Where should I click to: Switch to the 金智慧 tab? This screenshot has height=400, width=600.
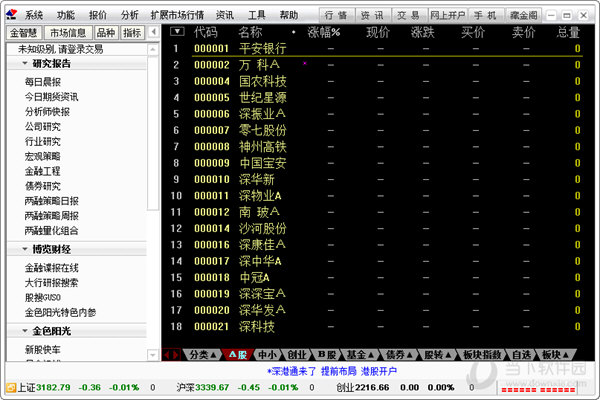pos(24,33)
